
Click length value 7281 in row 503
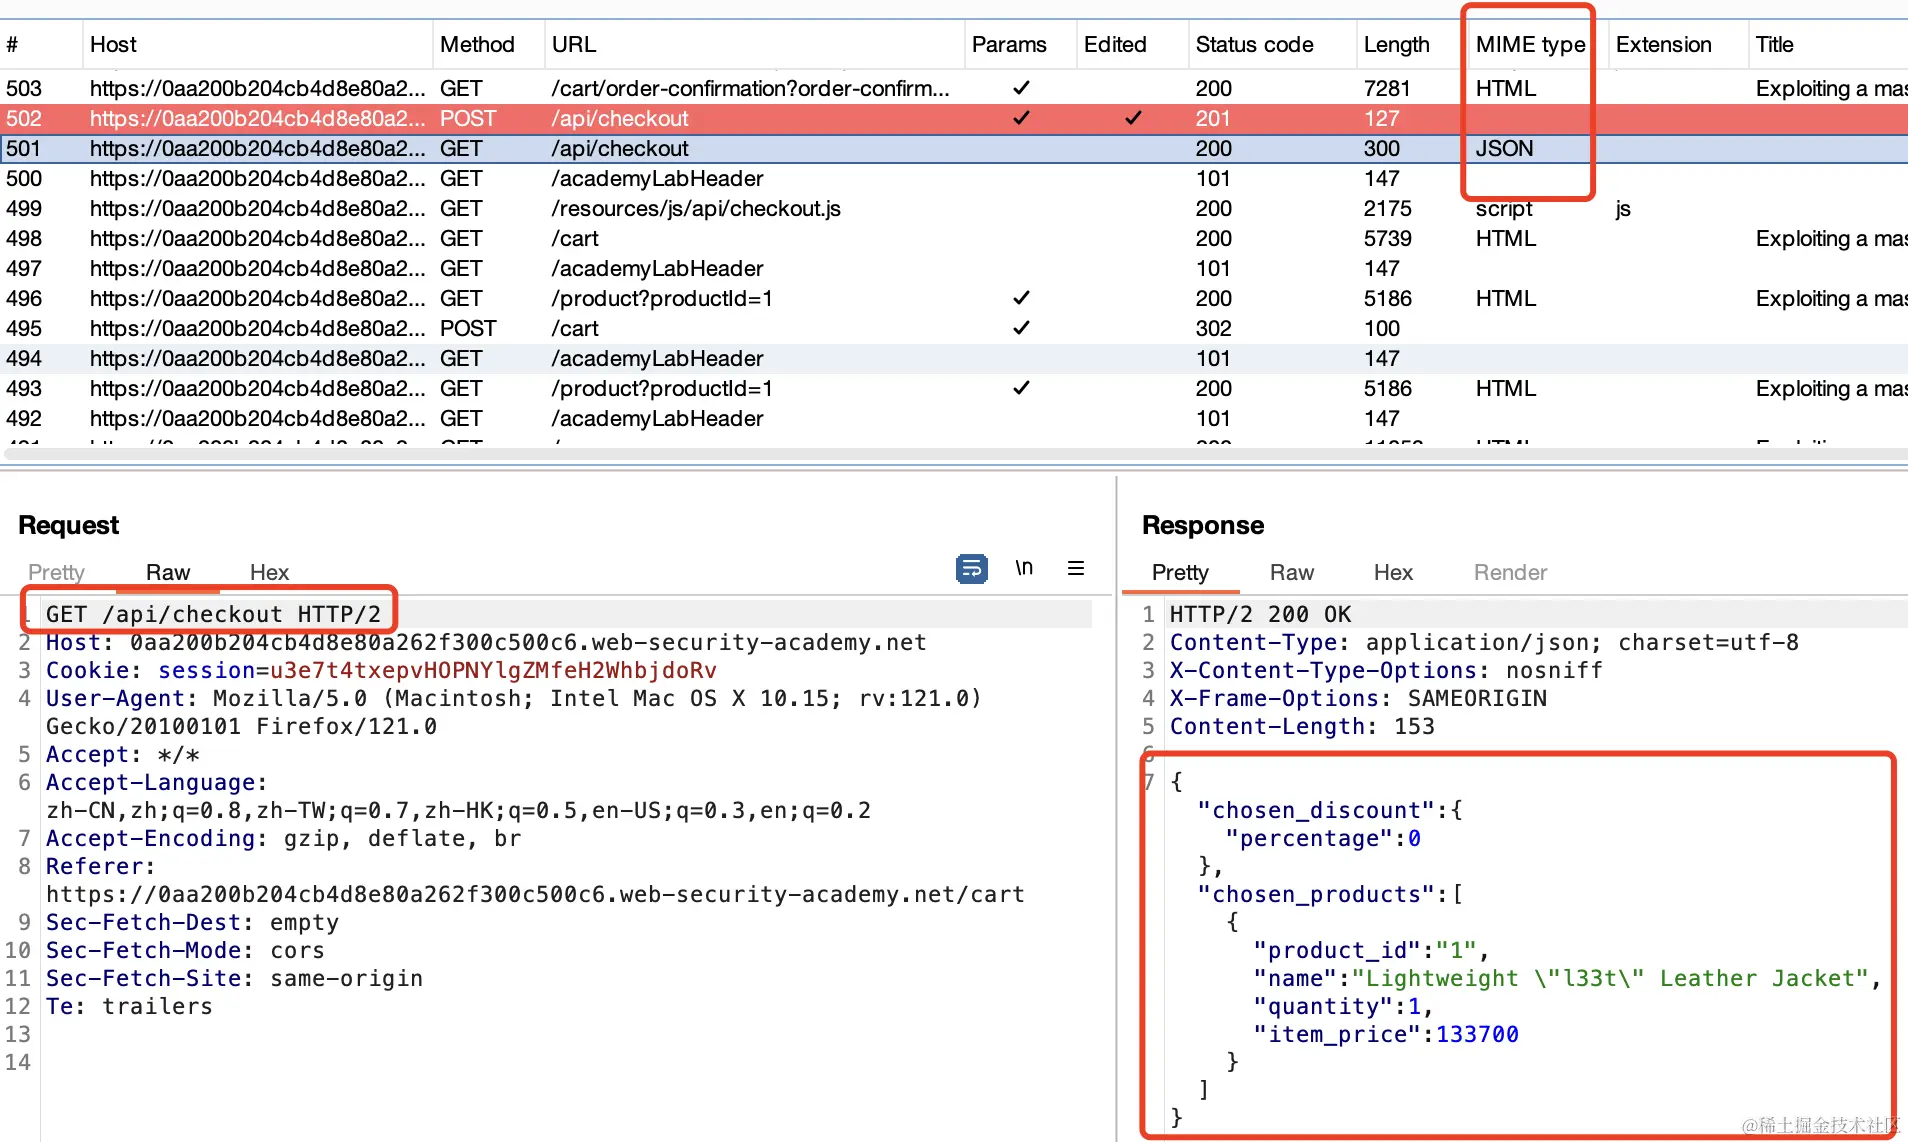tap(1387, 88)
